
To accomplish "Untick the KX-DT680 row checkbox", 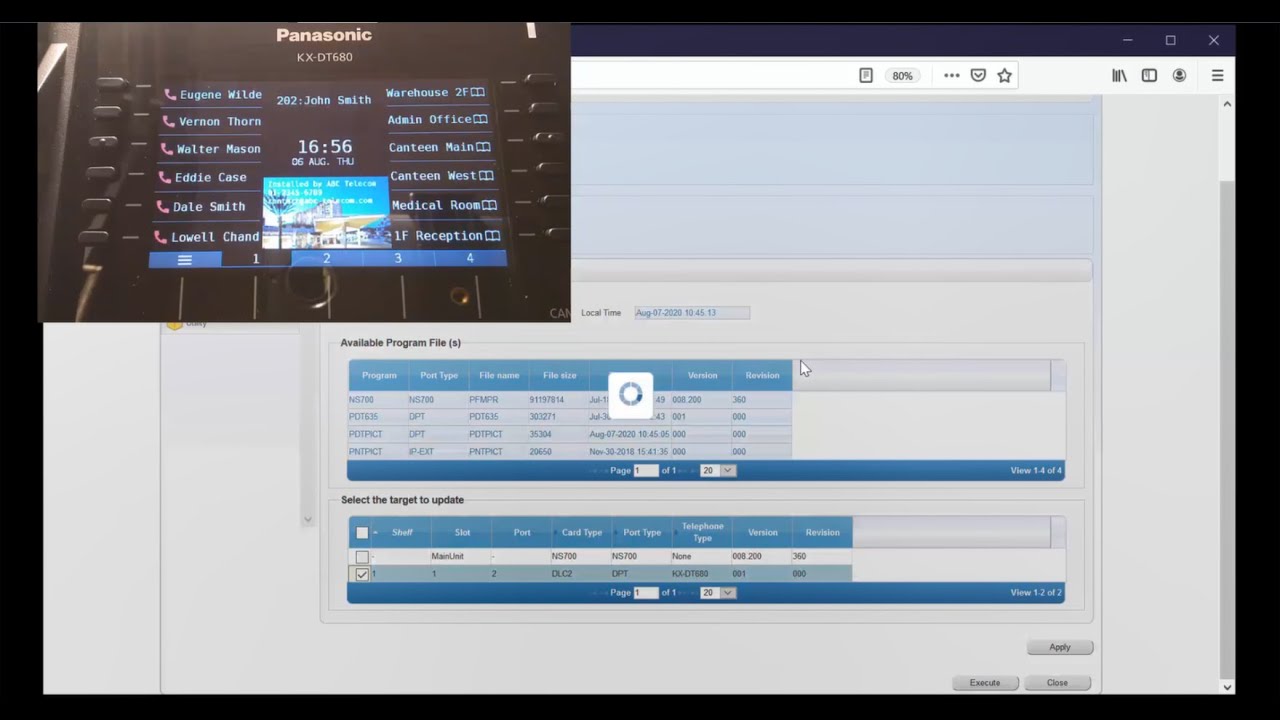I will 362,574.
